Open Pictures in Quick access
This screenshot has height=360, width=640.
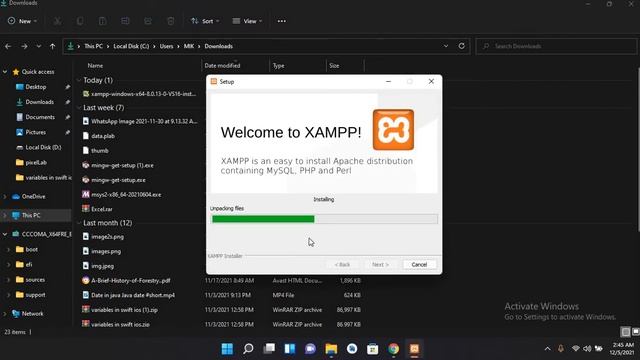click(36, 132)
